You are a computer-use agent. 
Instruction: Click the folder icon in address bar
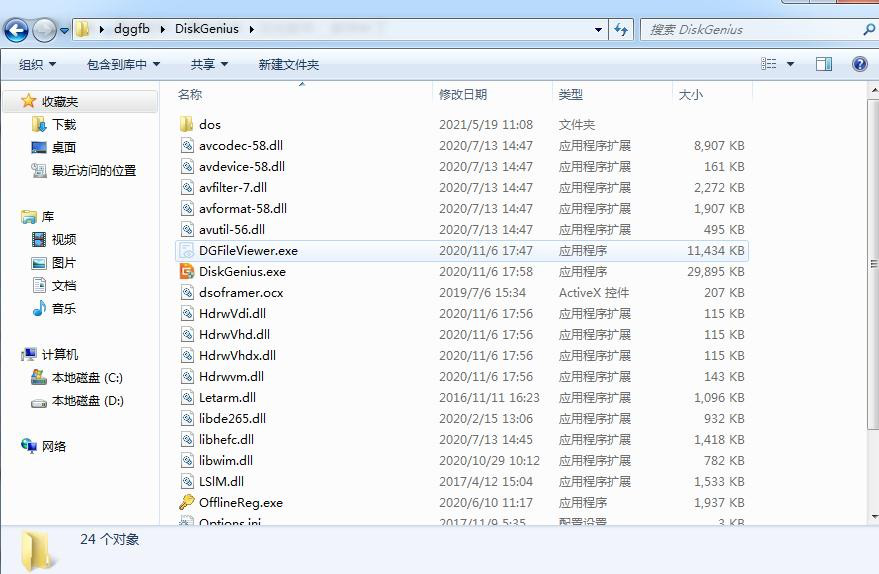(x=82, y=29)
